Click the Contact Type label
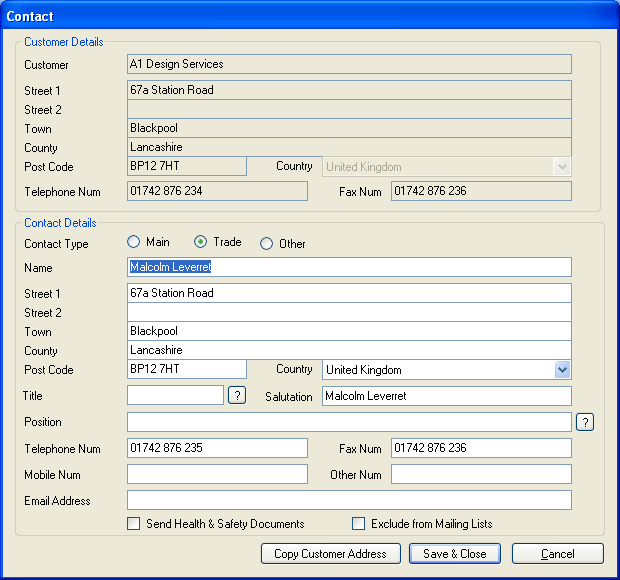 pyautogui.click(x=56, y=244)
